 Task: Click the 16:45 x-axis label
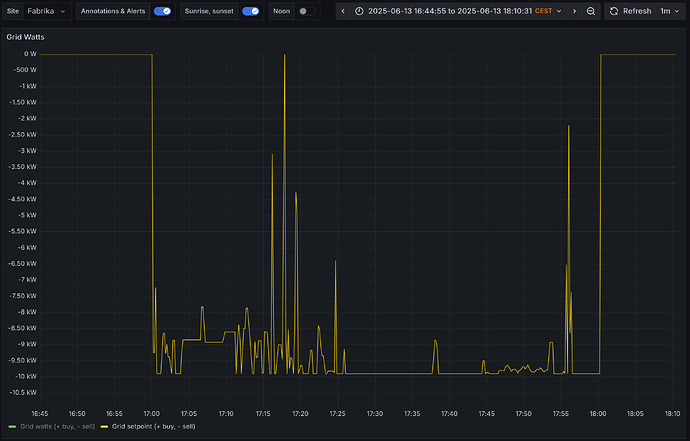(40, 414)
